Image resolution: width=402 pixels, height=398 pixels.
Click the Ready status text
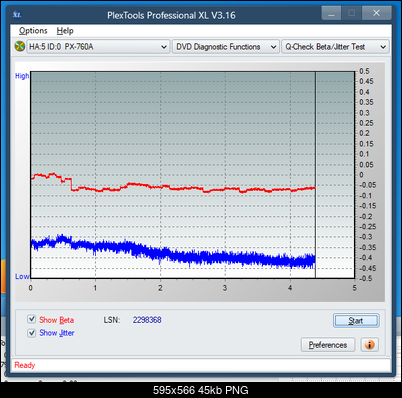25,365
